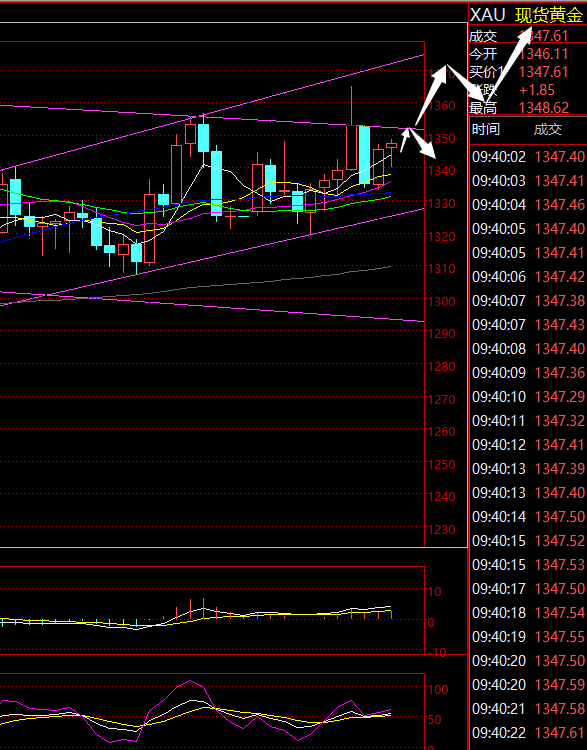This screenshot has height=750, width=587.
Task: Select the tick row at 09:40:12
Action: click(528, 445)
